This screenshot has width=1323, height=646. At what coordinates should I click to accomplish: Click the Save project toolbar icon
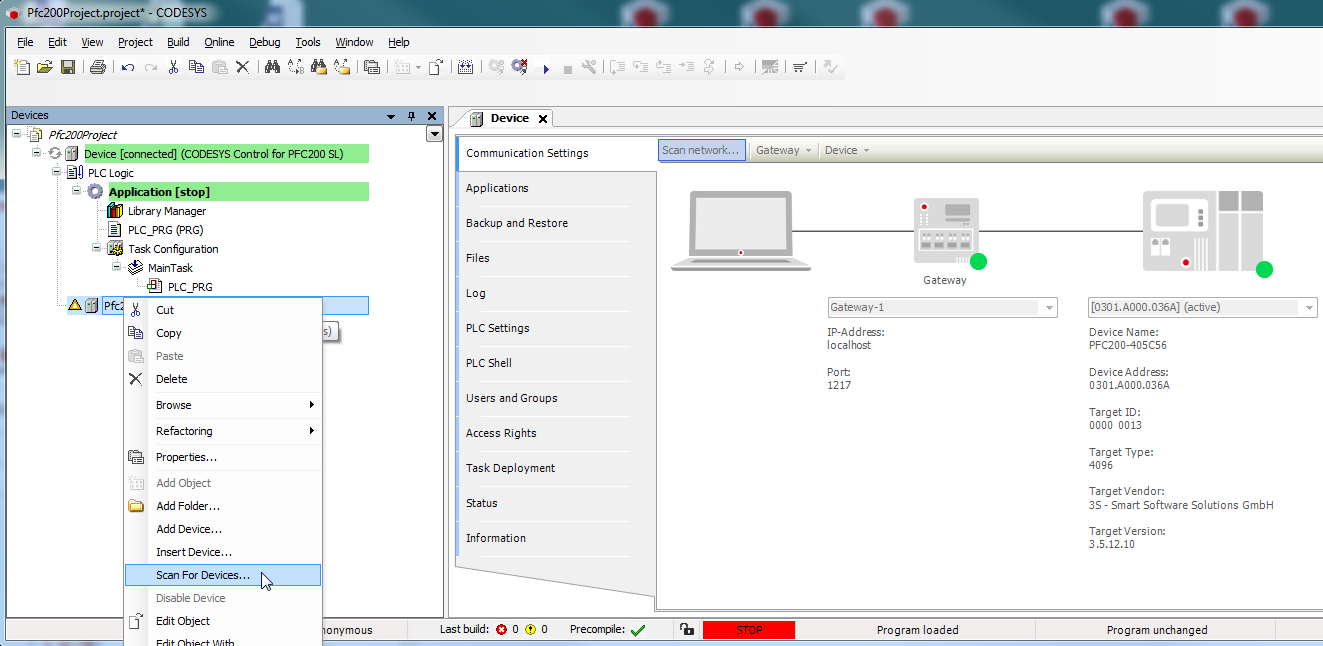coord(68,67)
